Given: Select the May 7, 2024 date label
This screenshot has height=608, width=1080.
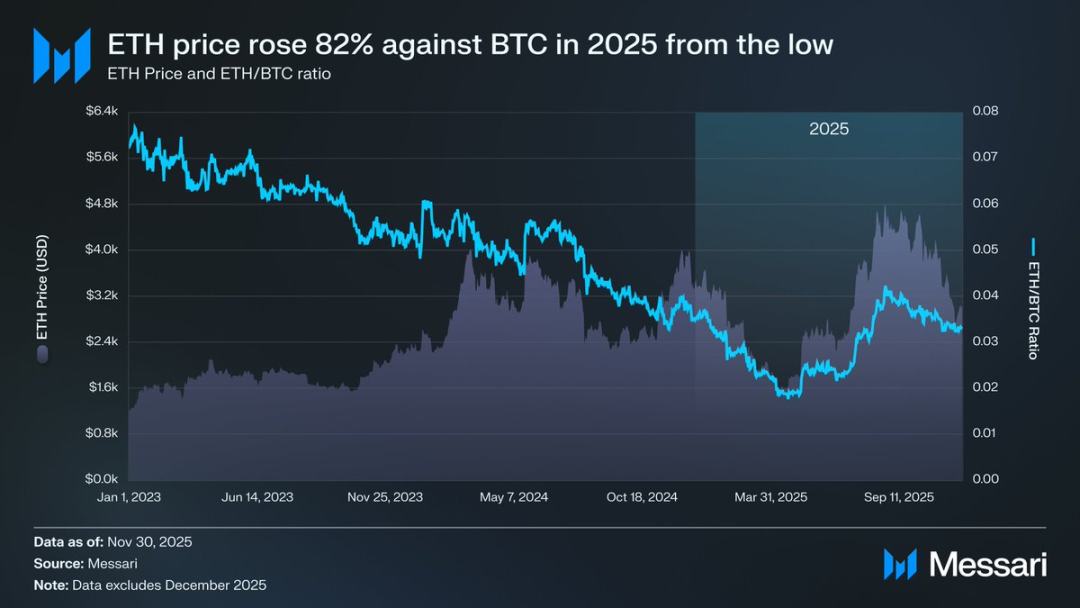Looking at the screenshot, I should point(514,497).
